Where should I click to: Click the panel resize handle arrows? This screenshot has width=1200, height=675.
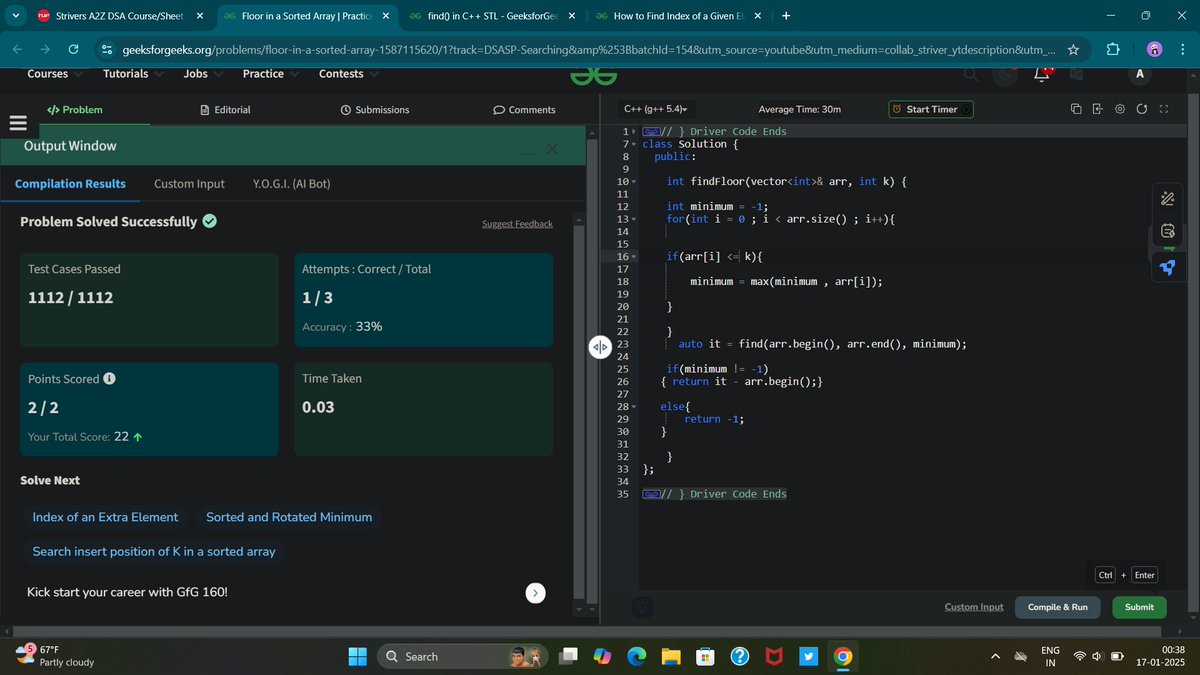tap(599, 347)
